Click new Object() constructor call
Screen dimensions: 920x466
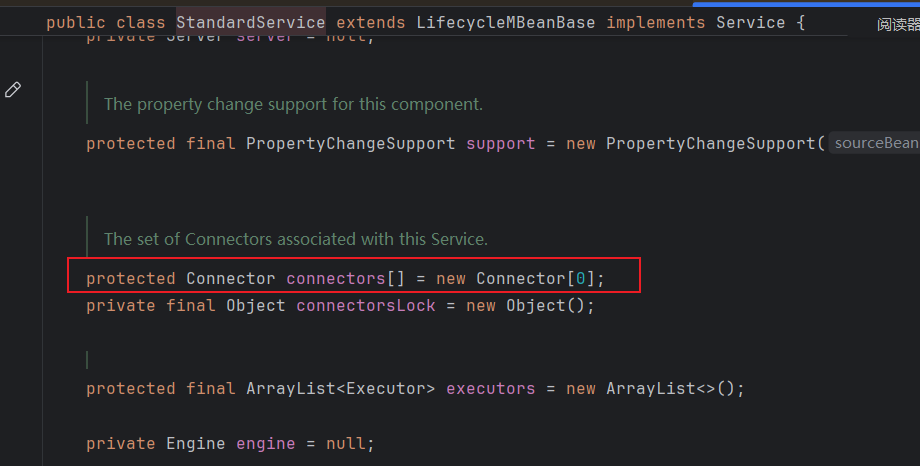[x=550, y=305]
